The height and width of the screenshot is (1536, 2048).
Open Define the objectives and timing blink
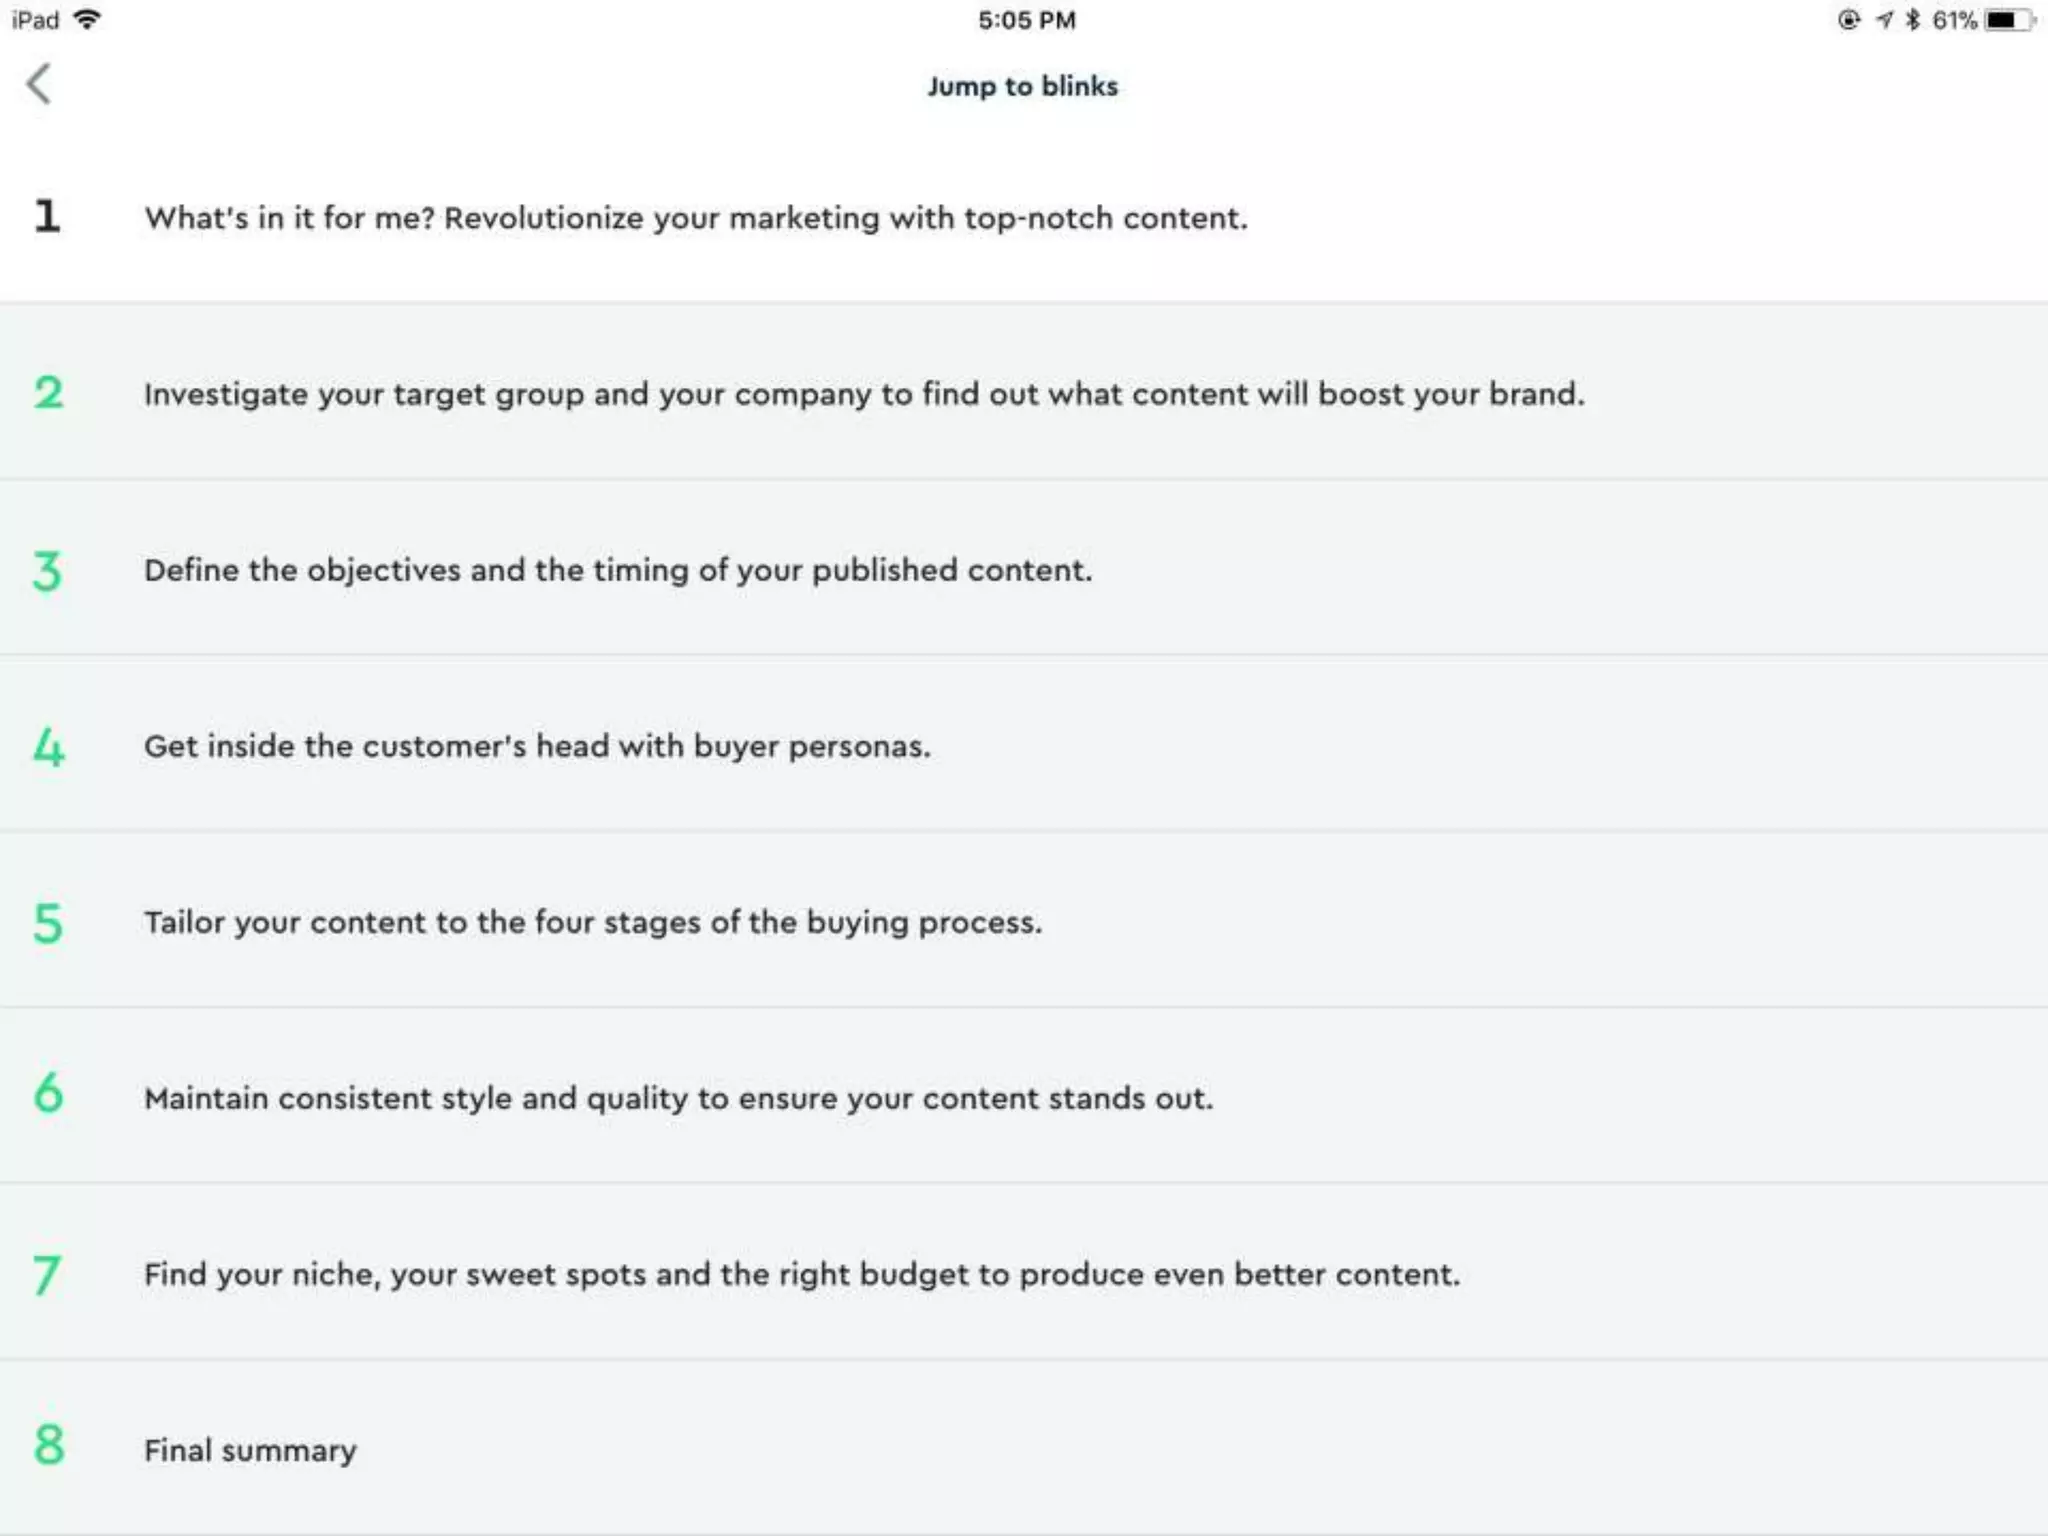point(618,570)
